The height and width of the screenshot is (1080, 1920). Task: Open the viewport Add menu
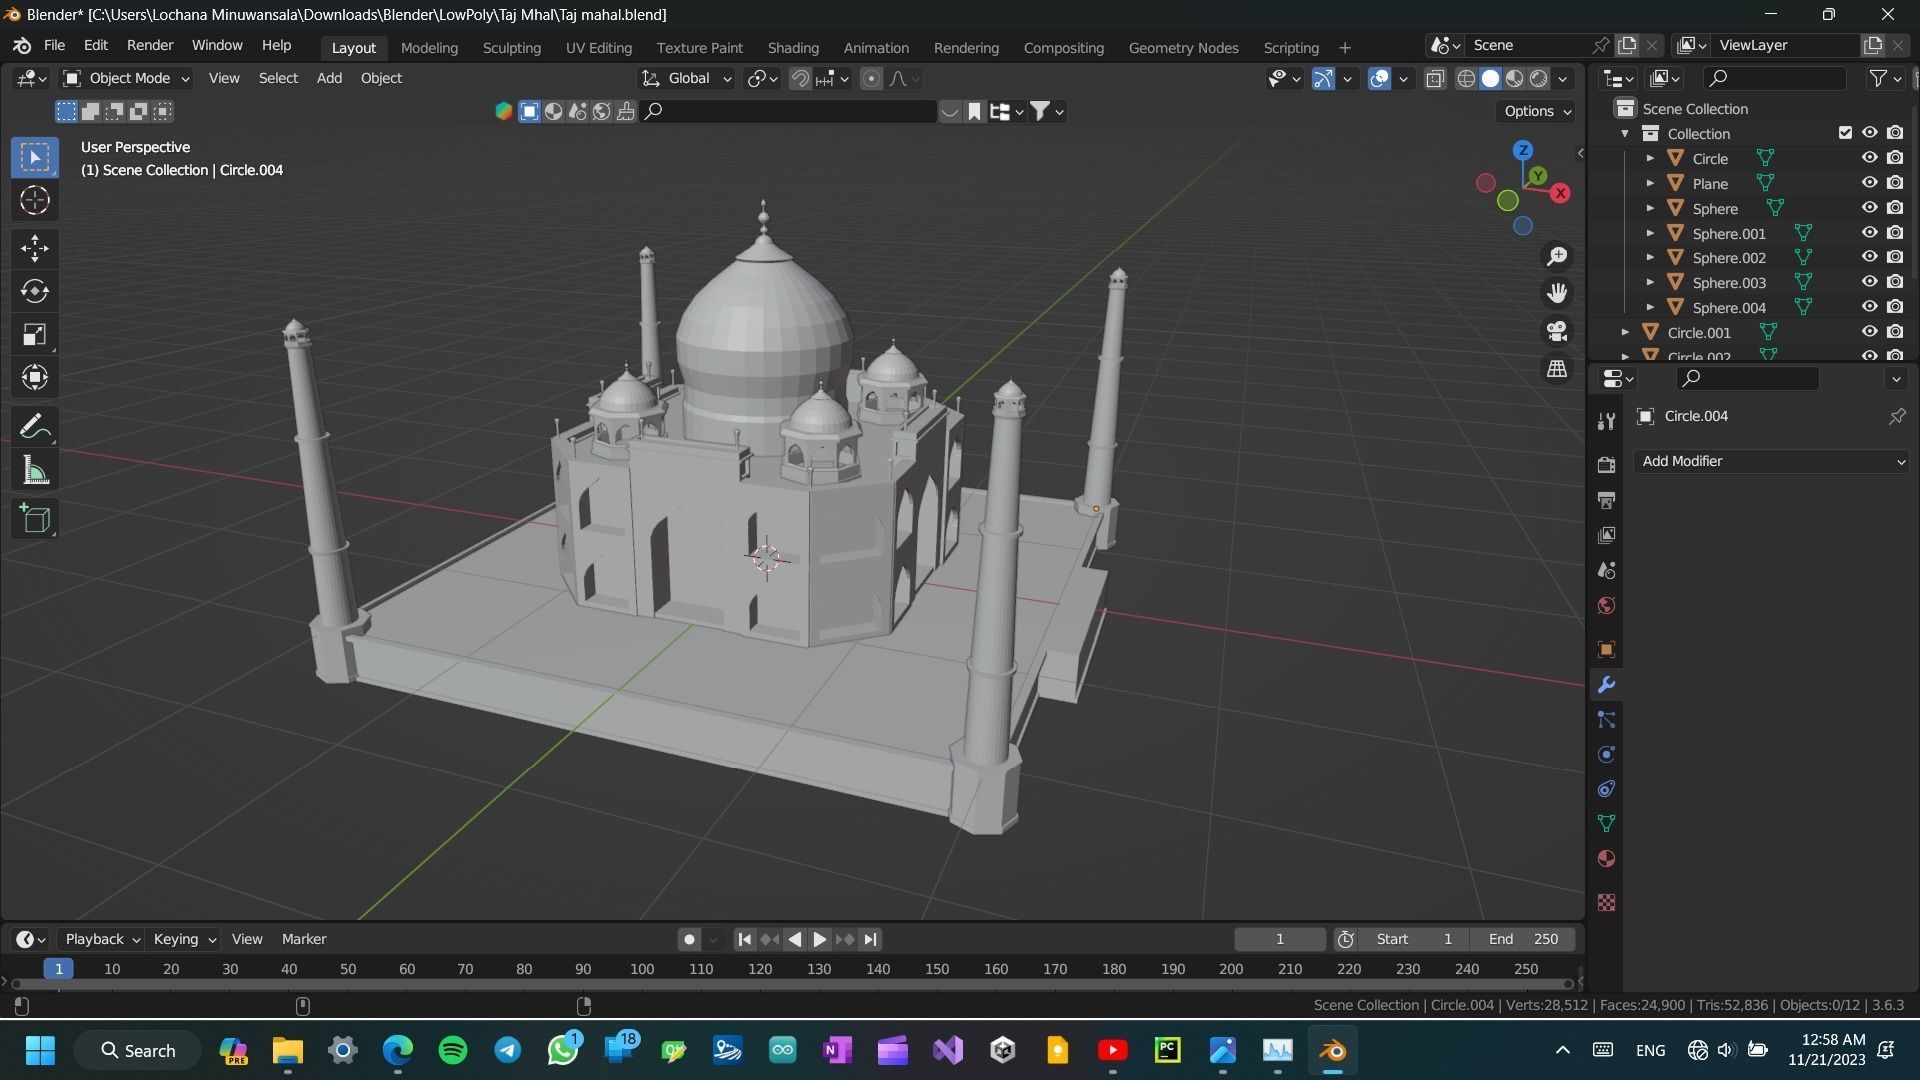329,78
